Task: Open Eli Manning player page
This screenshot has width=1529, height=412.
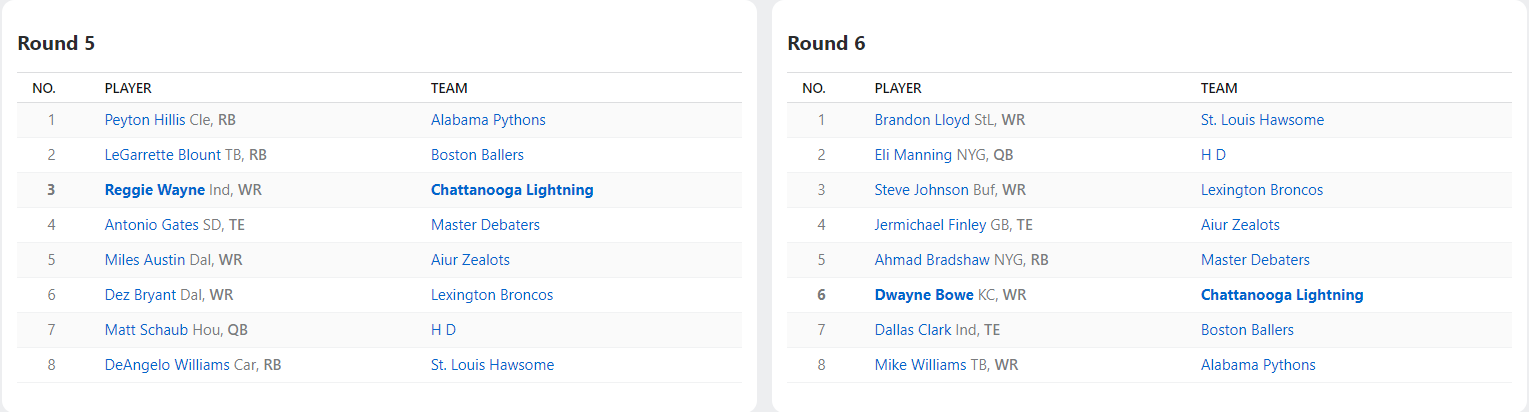Action: pos(913,155)
